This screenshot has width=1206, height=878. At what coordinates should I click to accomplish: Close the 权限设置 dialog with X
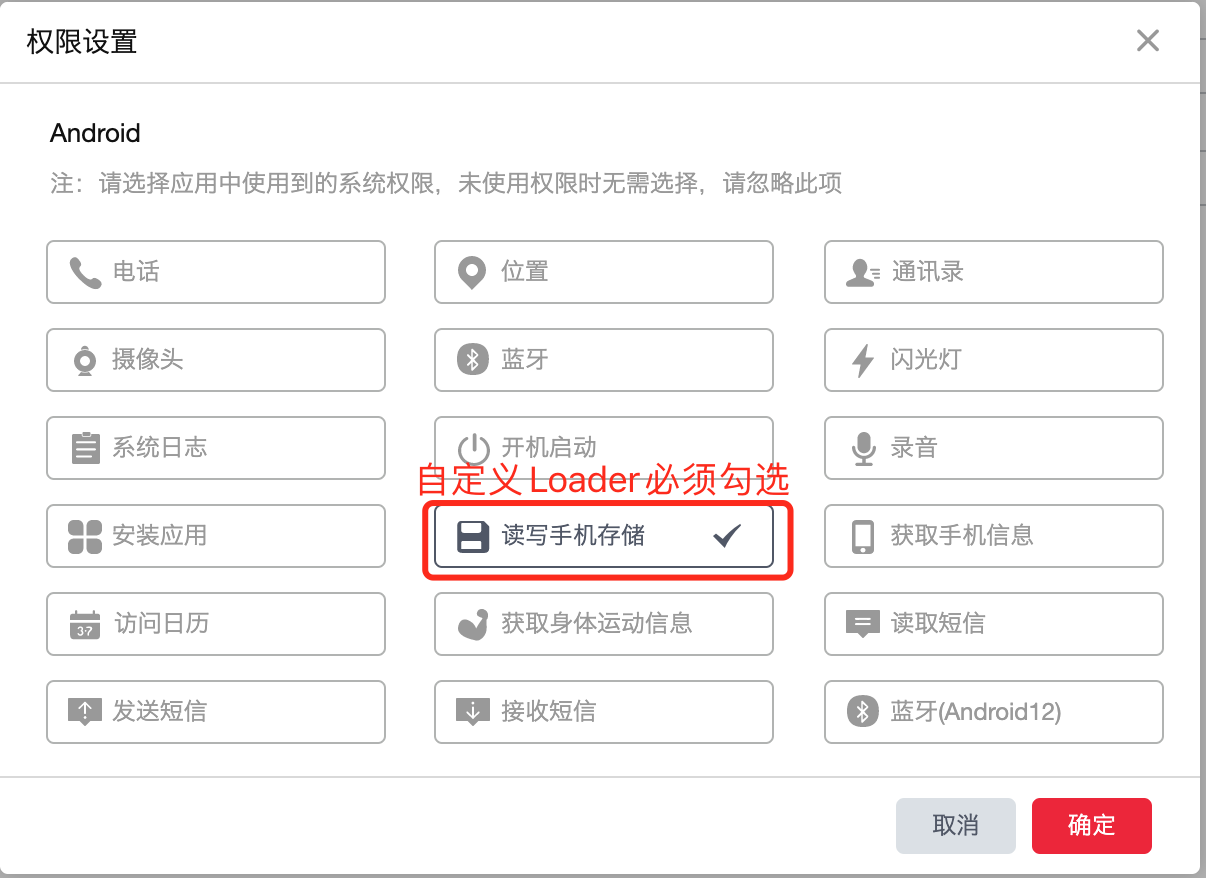point(1147,41)
